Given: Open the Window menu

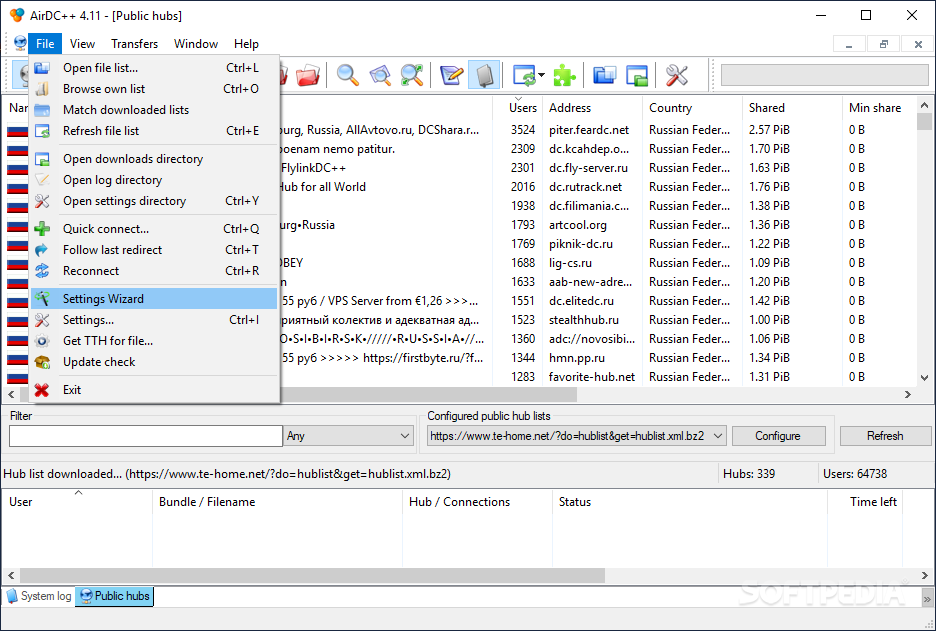Looking at the screenshot, I should [196, 44].
